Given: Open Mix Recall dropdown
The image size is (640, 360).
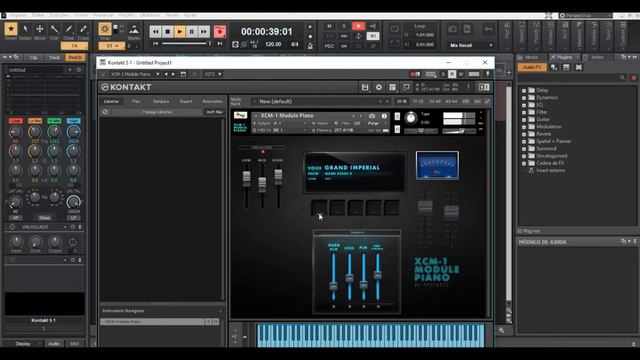Looking at the screenshot, I should pos(472,45).
